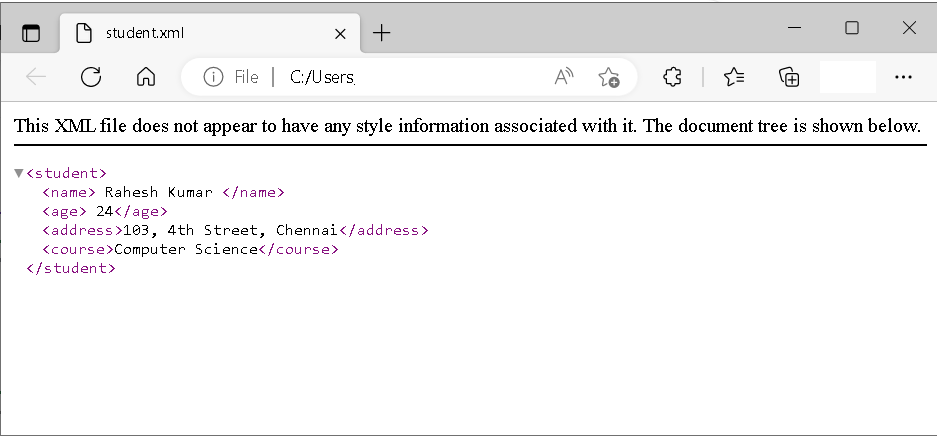Collapse the student element tree

click(19, 173)
